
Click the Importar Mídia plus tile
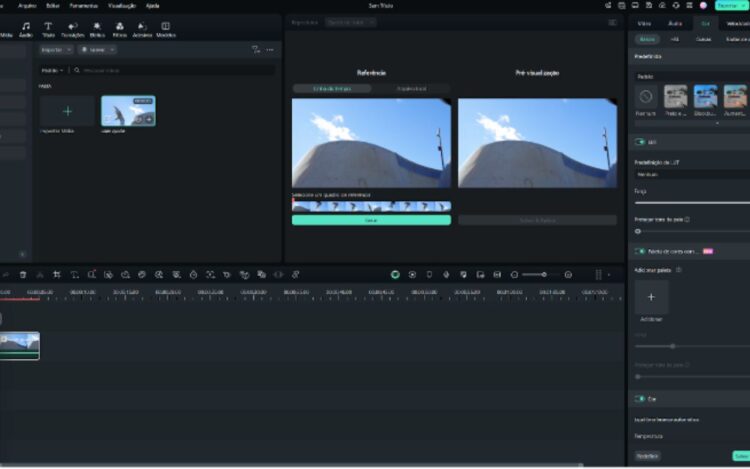67,111
